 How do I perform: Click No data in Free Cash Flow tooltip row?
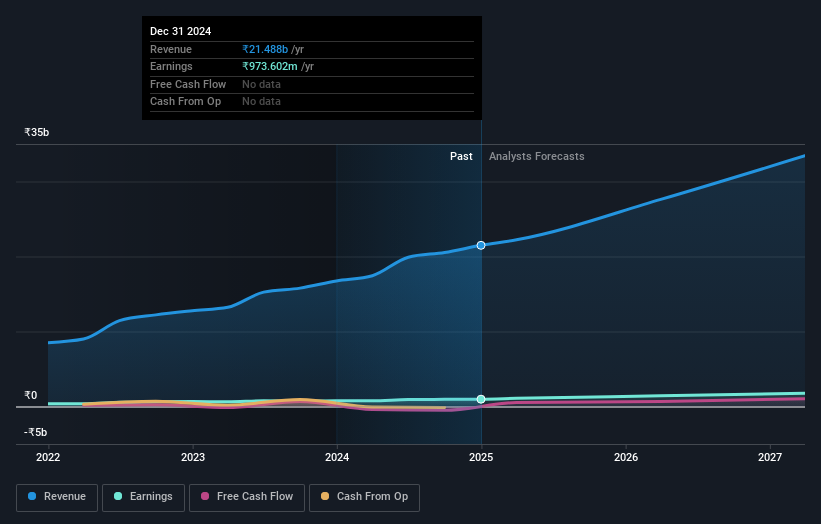[261, 84]
